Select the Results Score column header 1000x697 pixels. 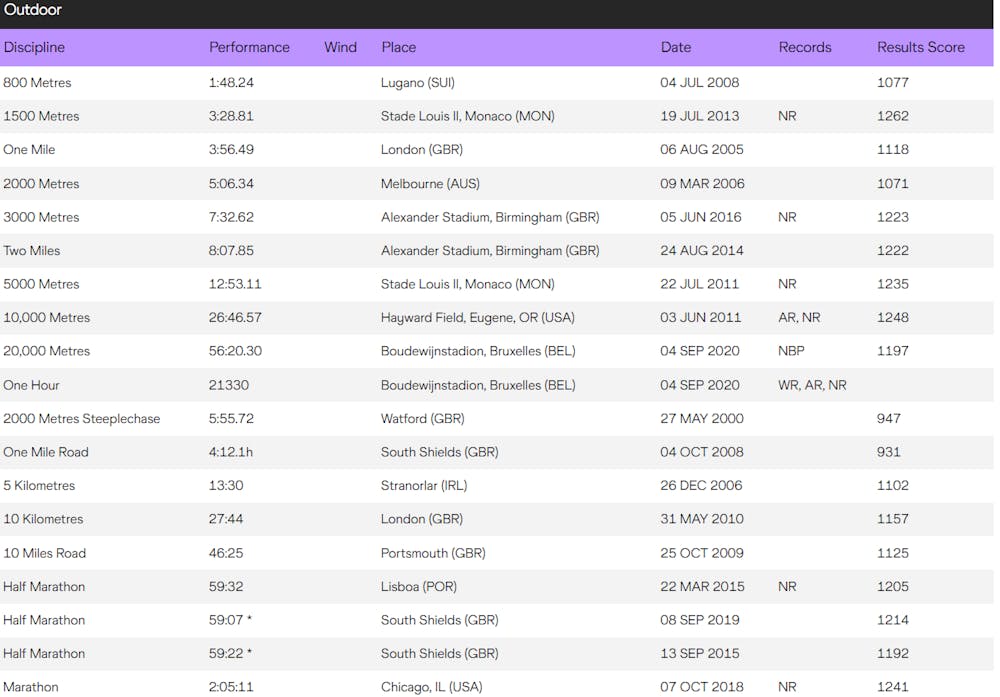(x=920, y=47)
